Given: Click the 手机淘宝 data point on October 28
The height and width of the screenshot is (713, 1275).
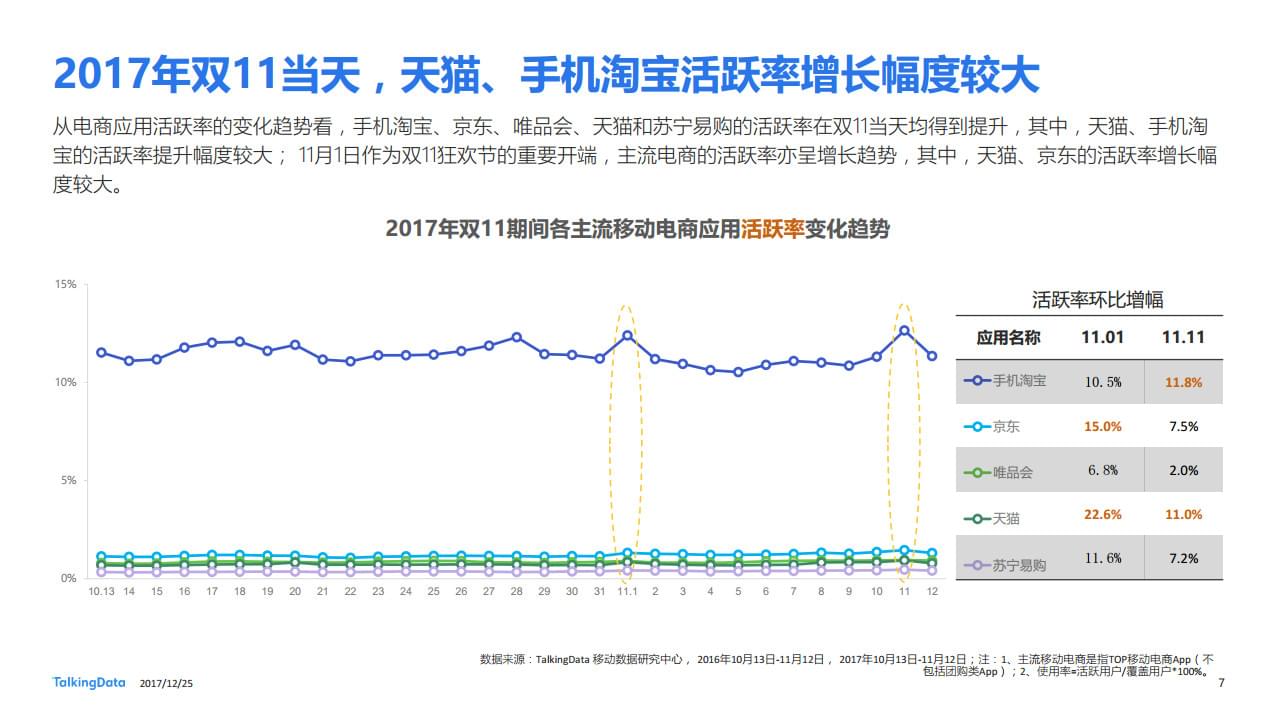Looking at the screenshot, I should [516, 337].
